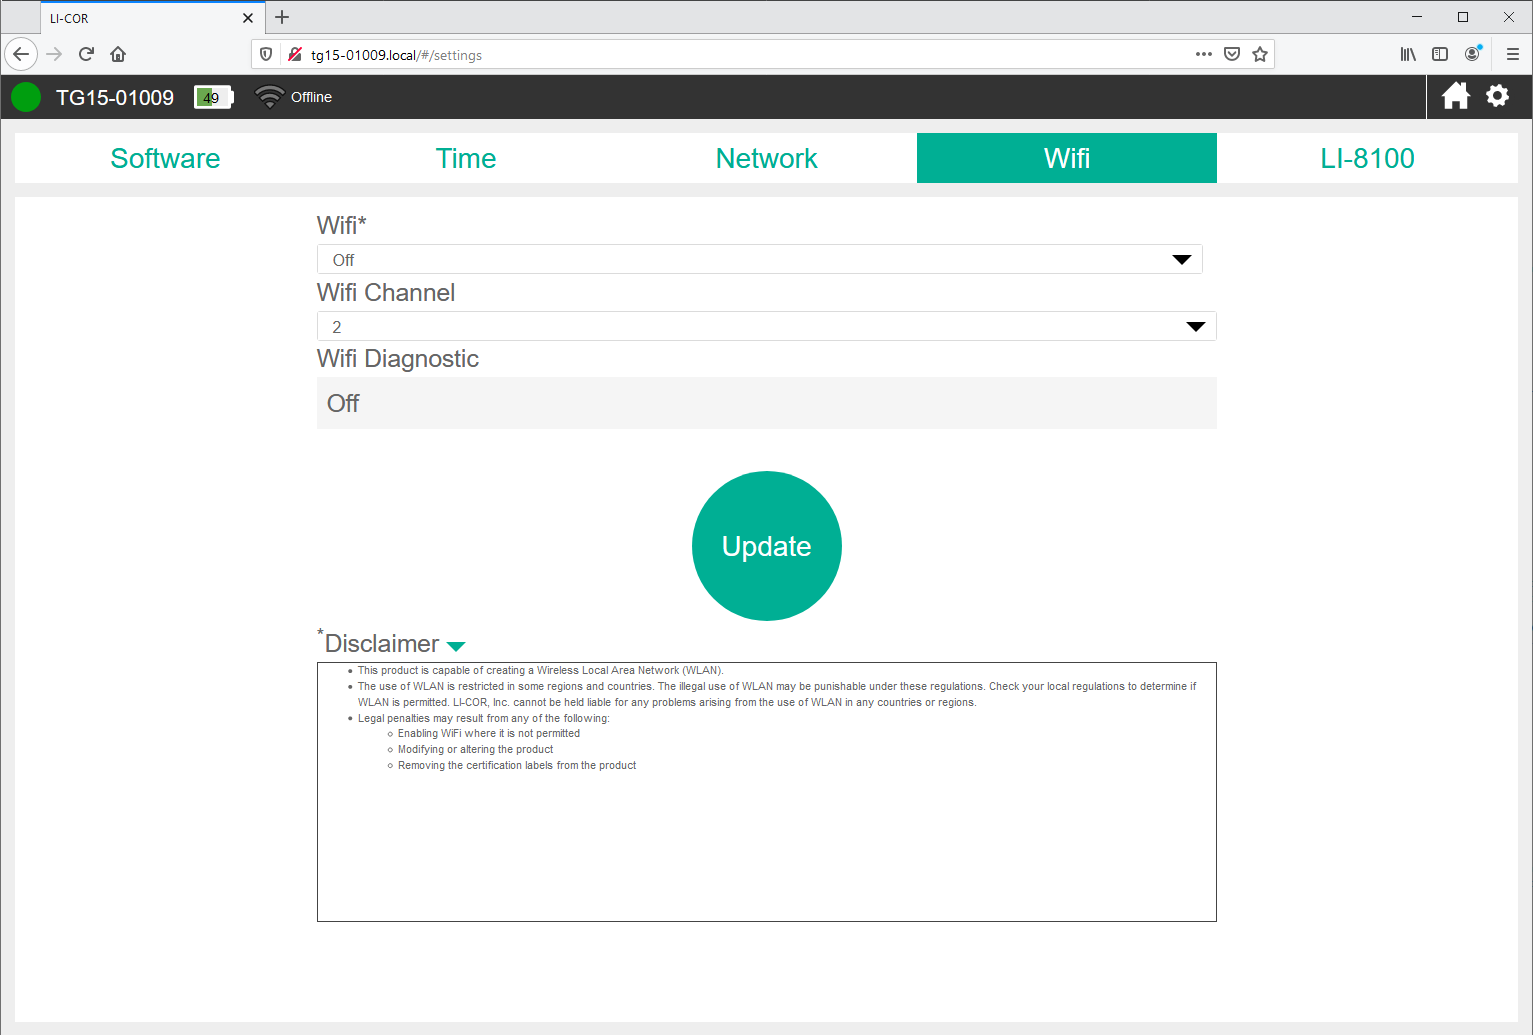Click the "Enabling WiFi where it is not permitted" line

click(x=489, y=733)
